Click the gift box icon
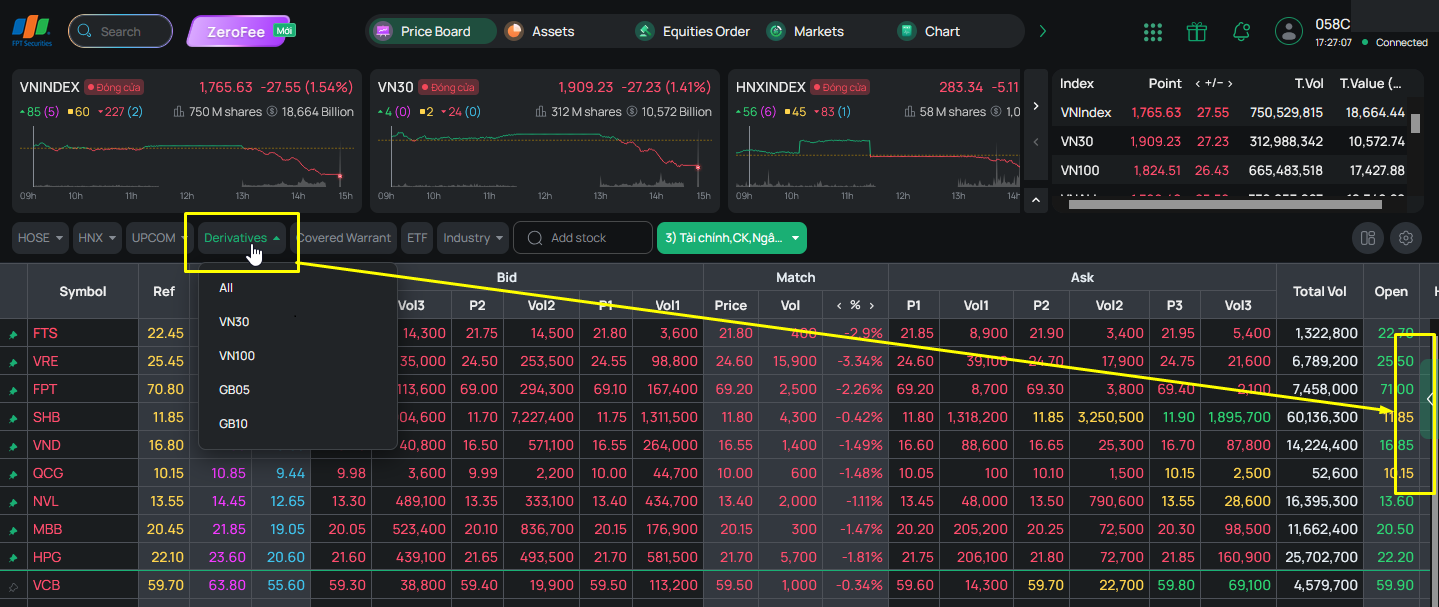1439x607 pixels. [1197, 32]
